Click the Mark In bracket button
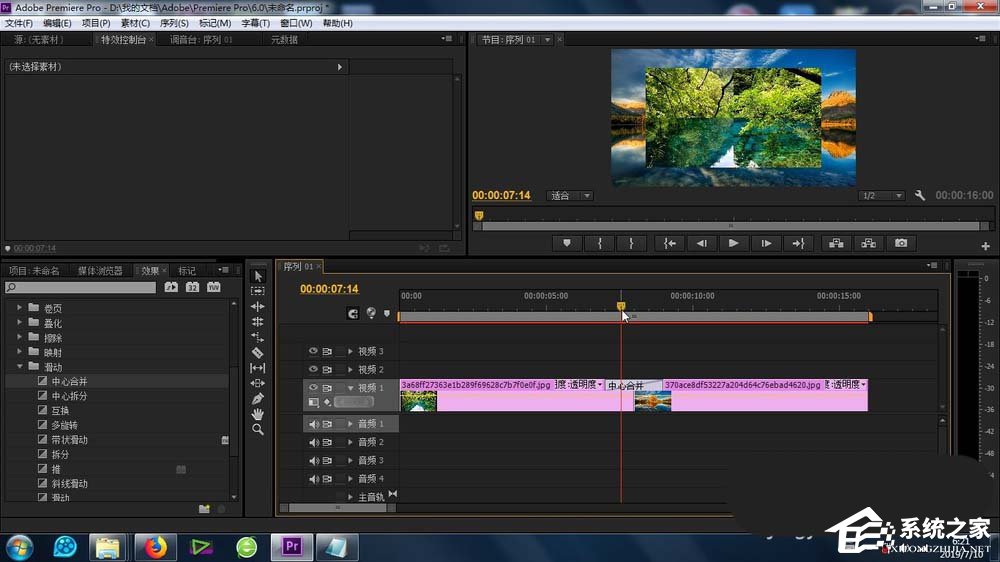Screen dimensions: 1000x562 click(x=599, y=243)
